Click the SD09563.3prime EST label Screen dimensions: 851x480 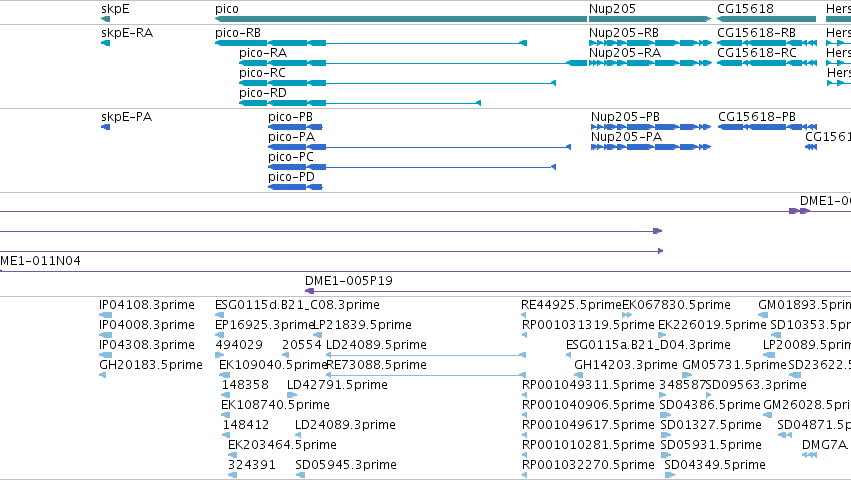[x=757, y=385]
